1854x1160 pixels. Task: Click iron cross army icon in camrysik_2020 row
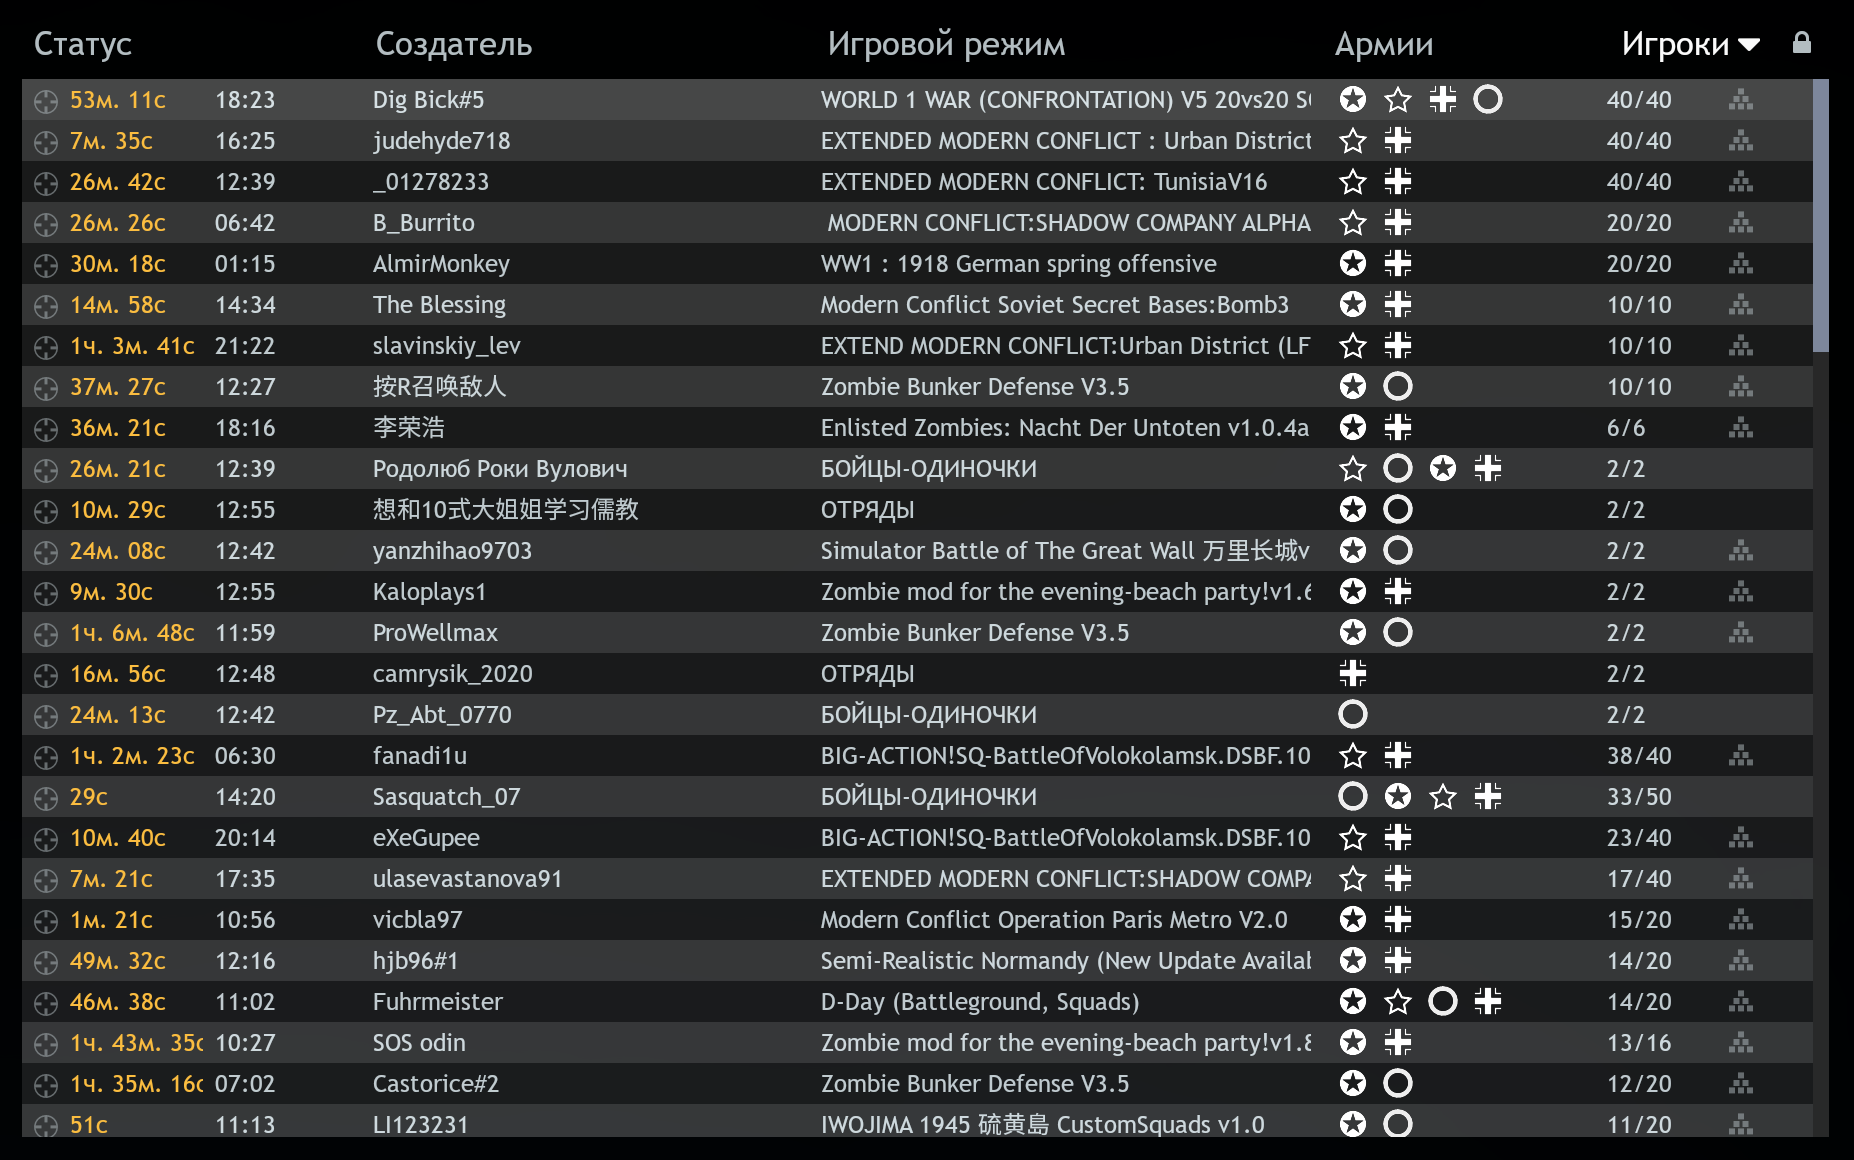[1352, 674]
